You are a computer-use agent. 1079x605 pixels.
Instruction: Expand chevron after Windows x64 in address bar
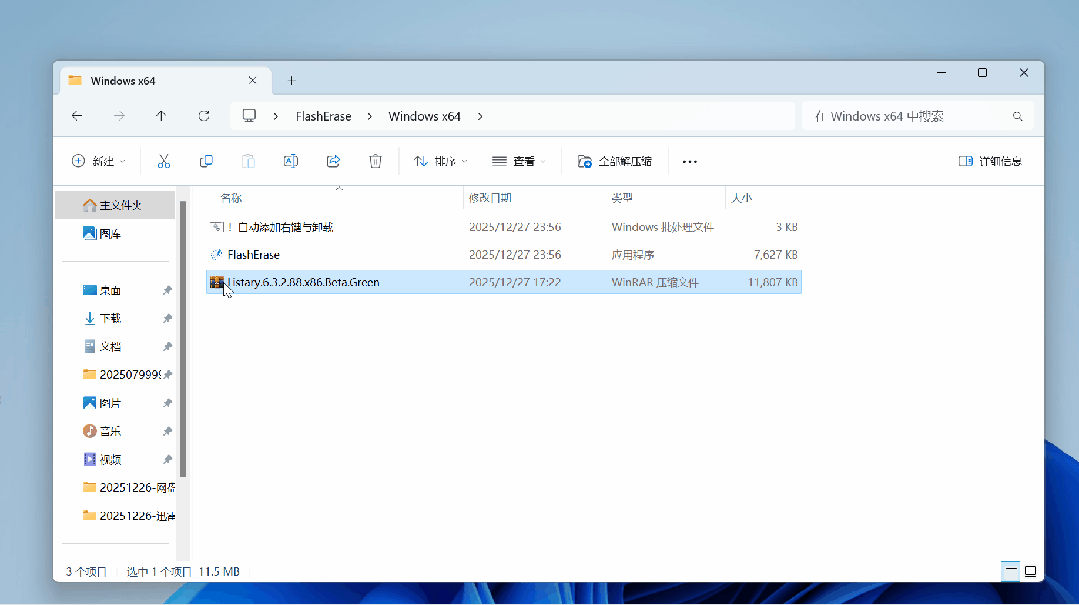coord(480,116)
